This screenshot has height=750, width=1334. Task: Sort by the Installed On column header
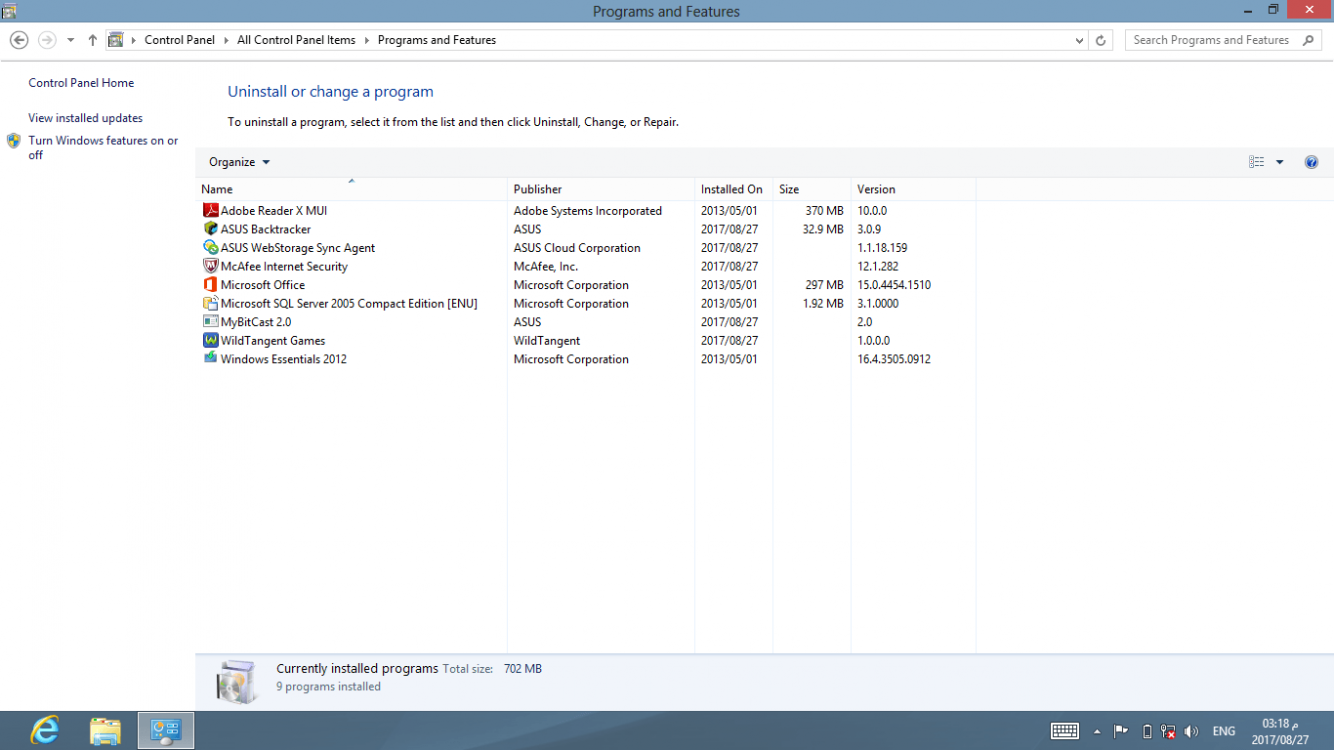(733, 189)
